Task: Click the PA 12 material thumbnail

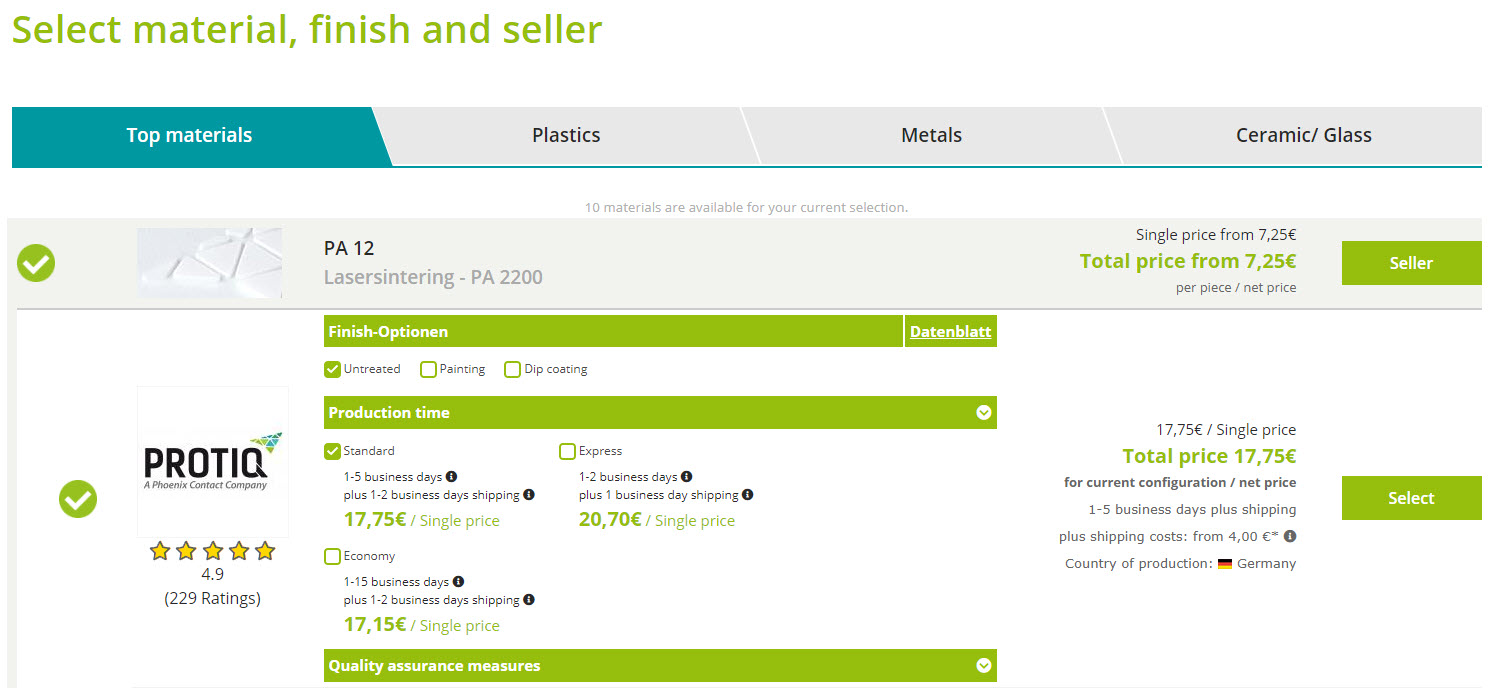Action: [x=210, y=263]
